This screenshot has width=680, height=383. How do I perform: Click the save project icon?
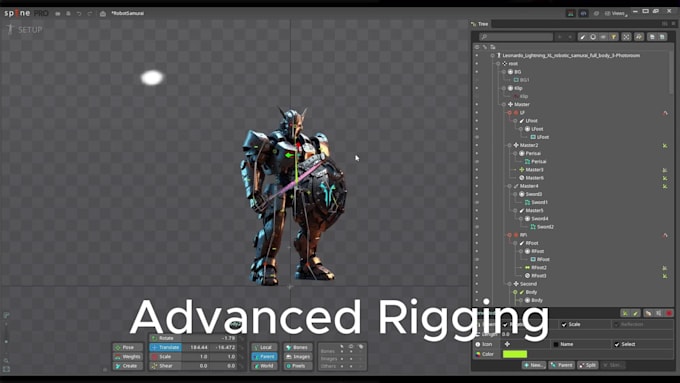pos(69,13)
